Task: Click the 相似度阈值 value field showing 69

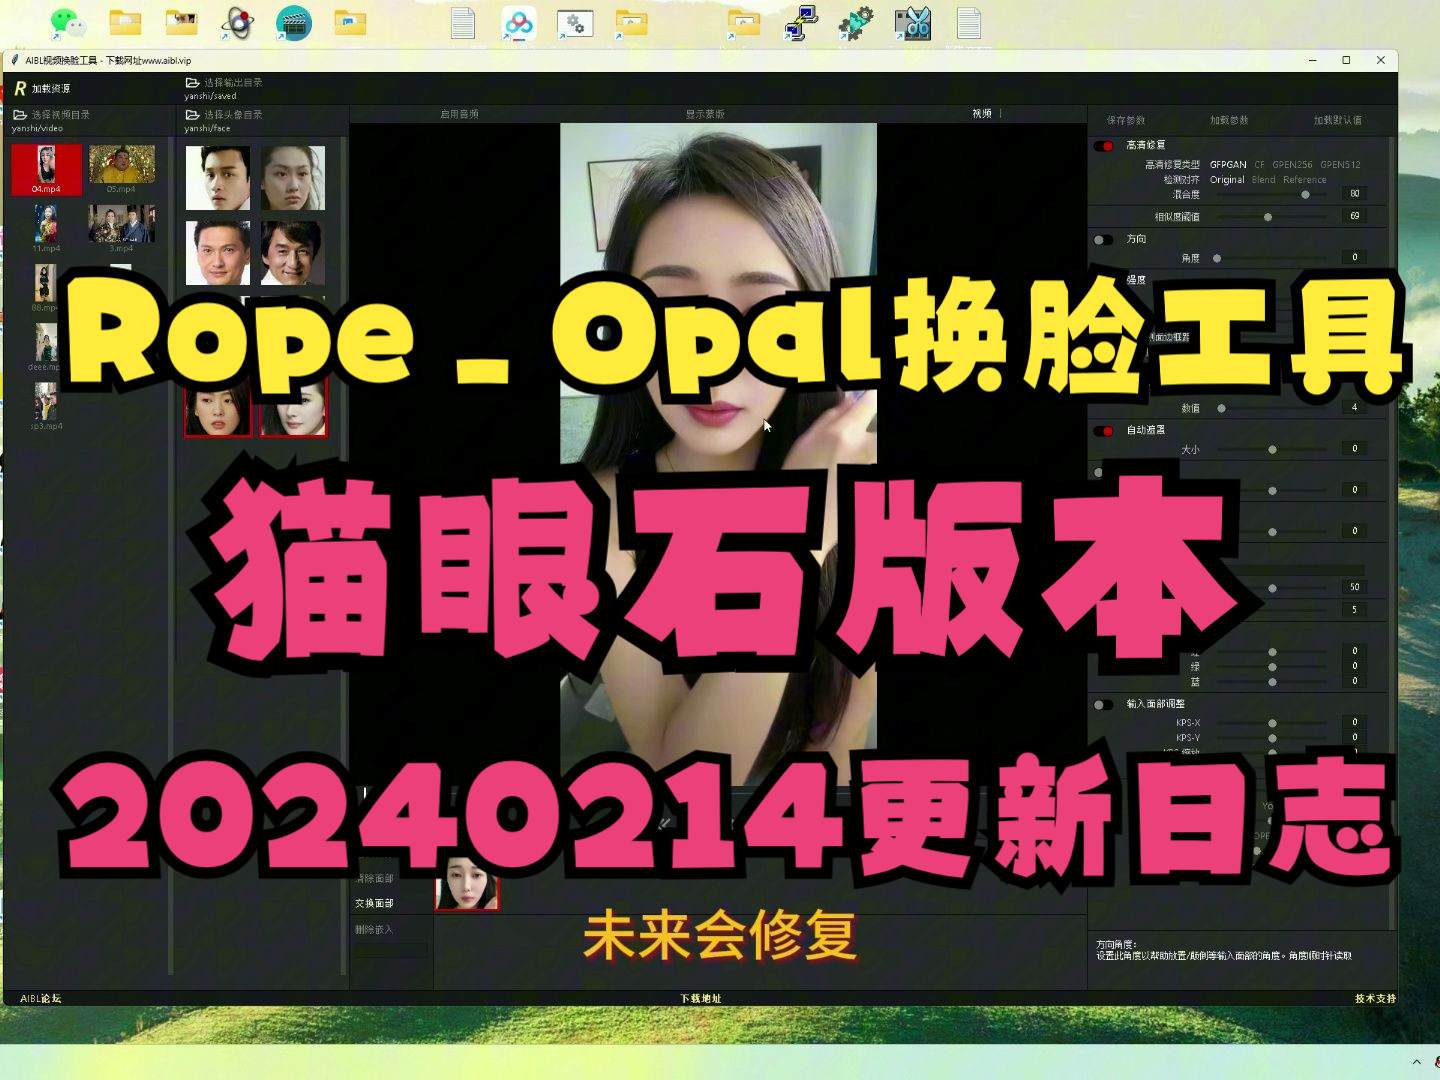Action: click(1355, 216)
